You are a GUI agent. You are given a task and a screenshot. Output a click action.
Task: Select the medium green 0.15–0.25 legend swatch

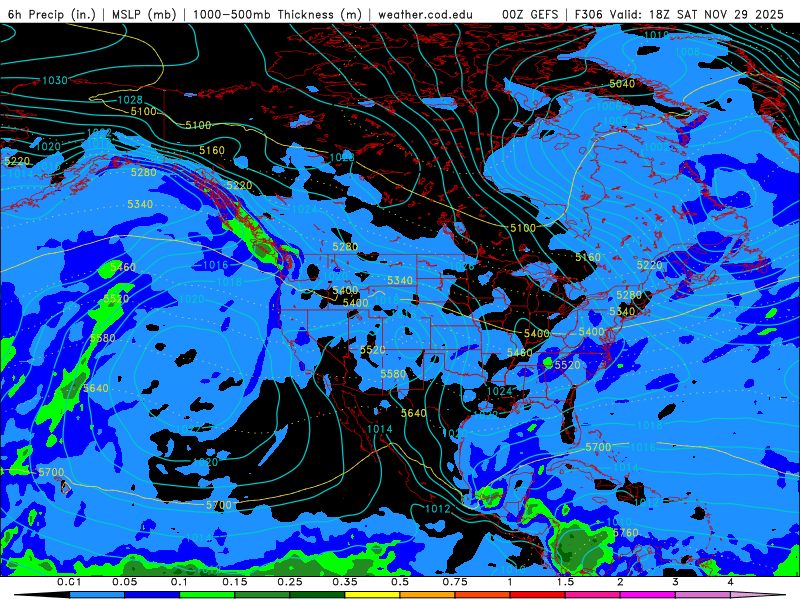pos(262,595)
